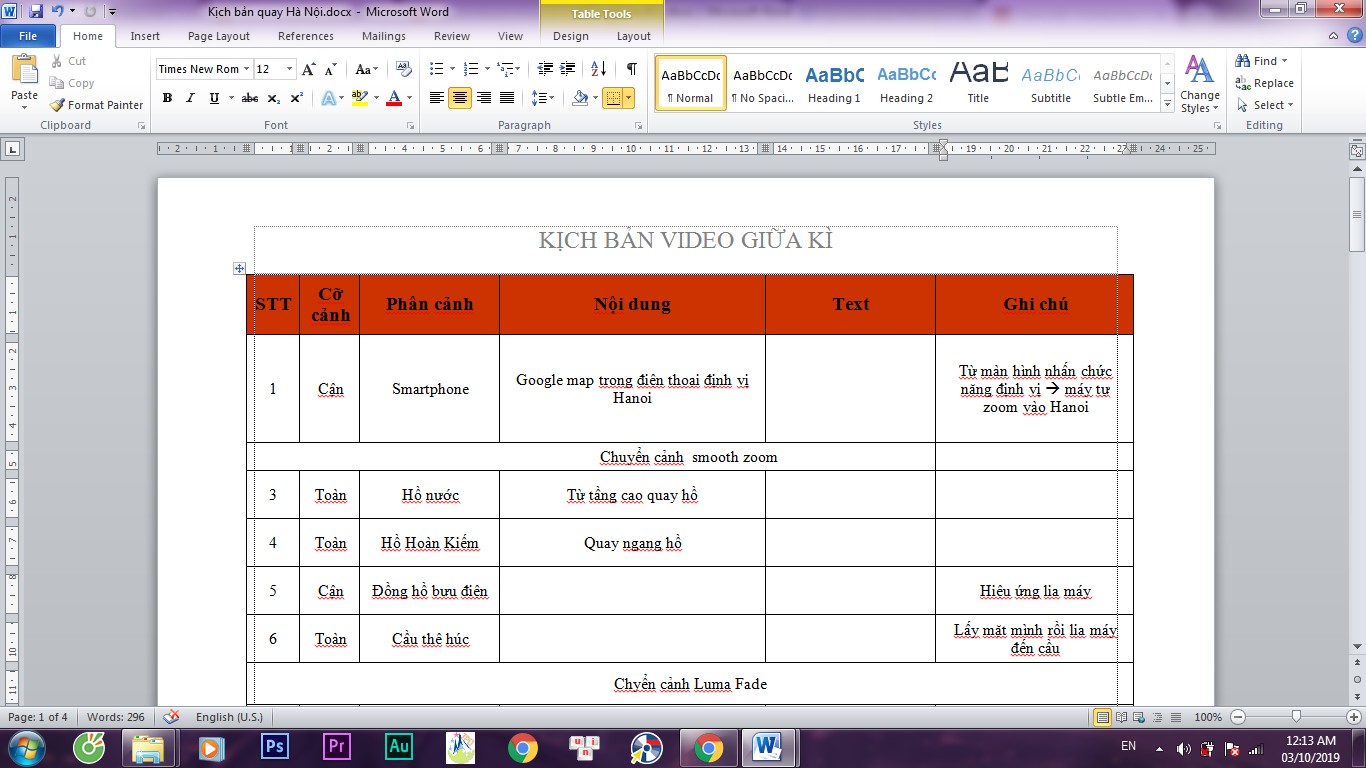Open the font size dropdown
Image resolution: width=1366 pixels, height=768 pixels.
click(290, 69)
